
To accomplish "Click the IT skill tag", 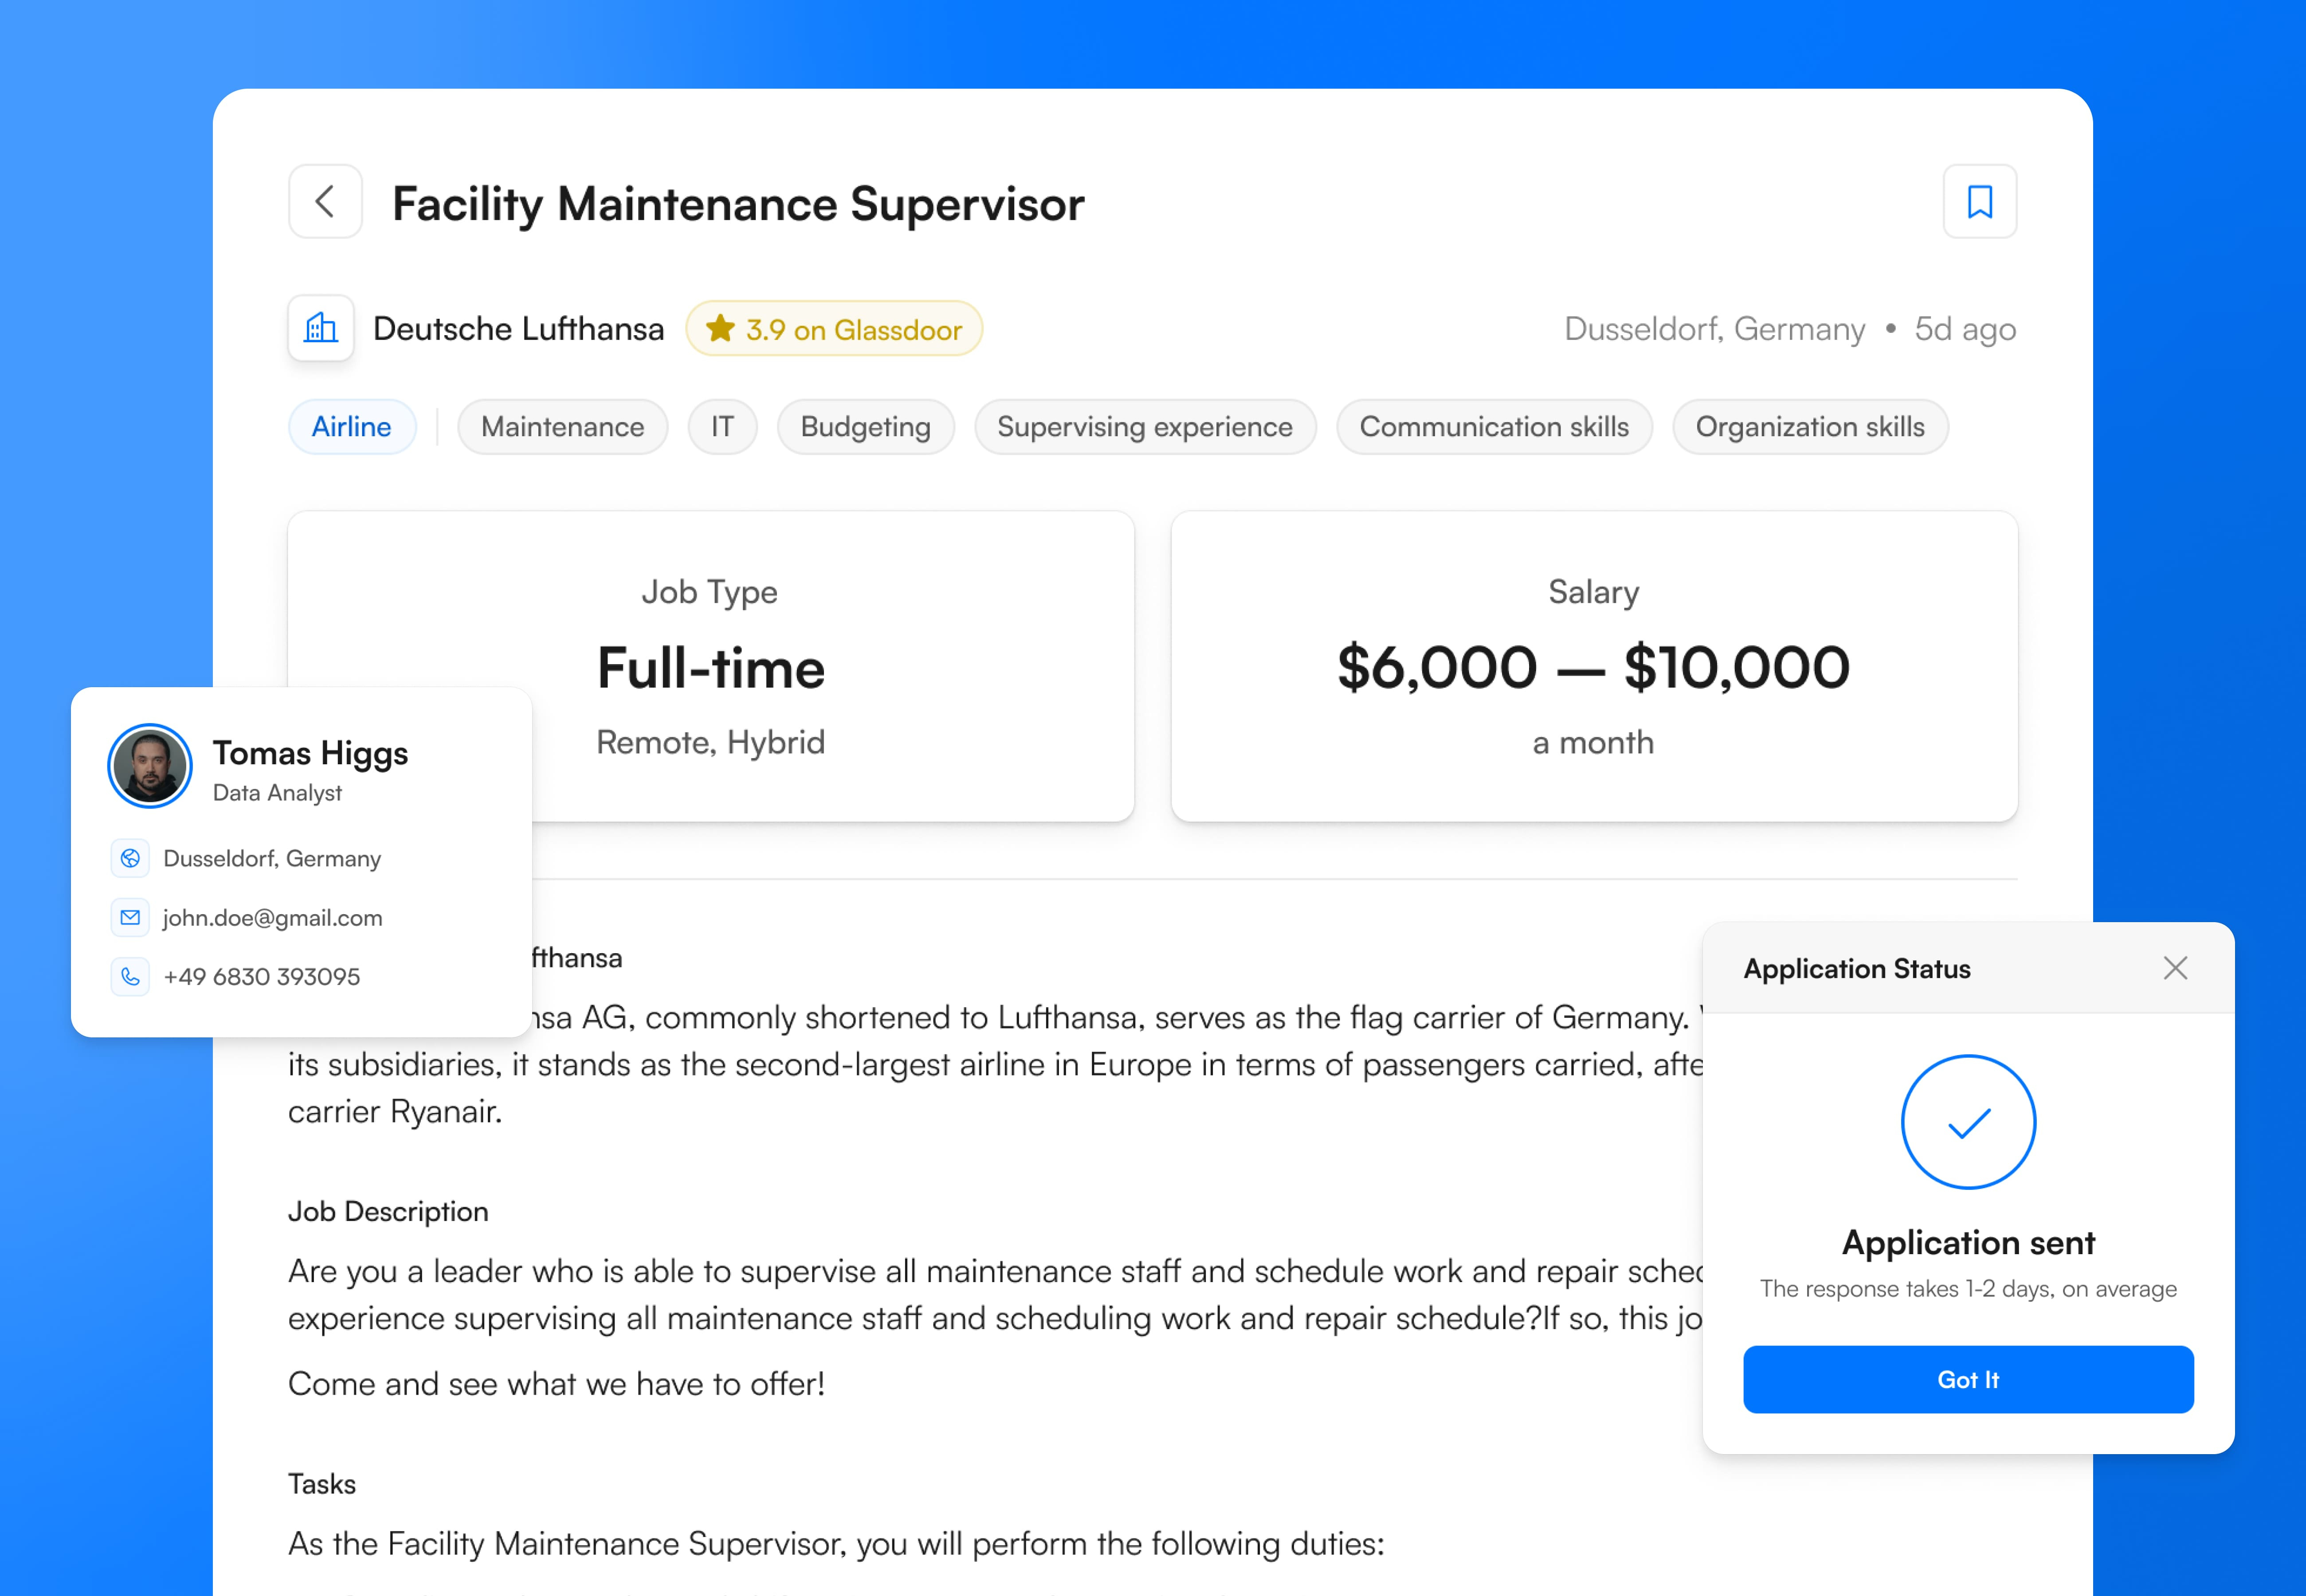I will pos(722,427).
